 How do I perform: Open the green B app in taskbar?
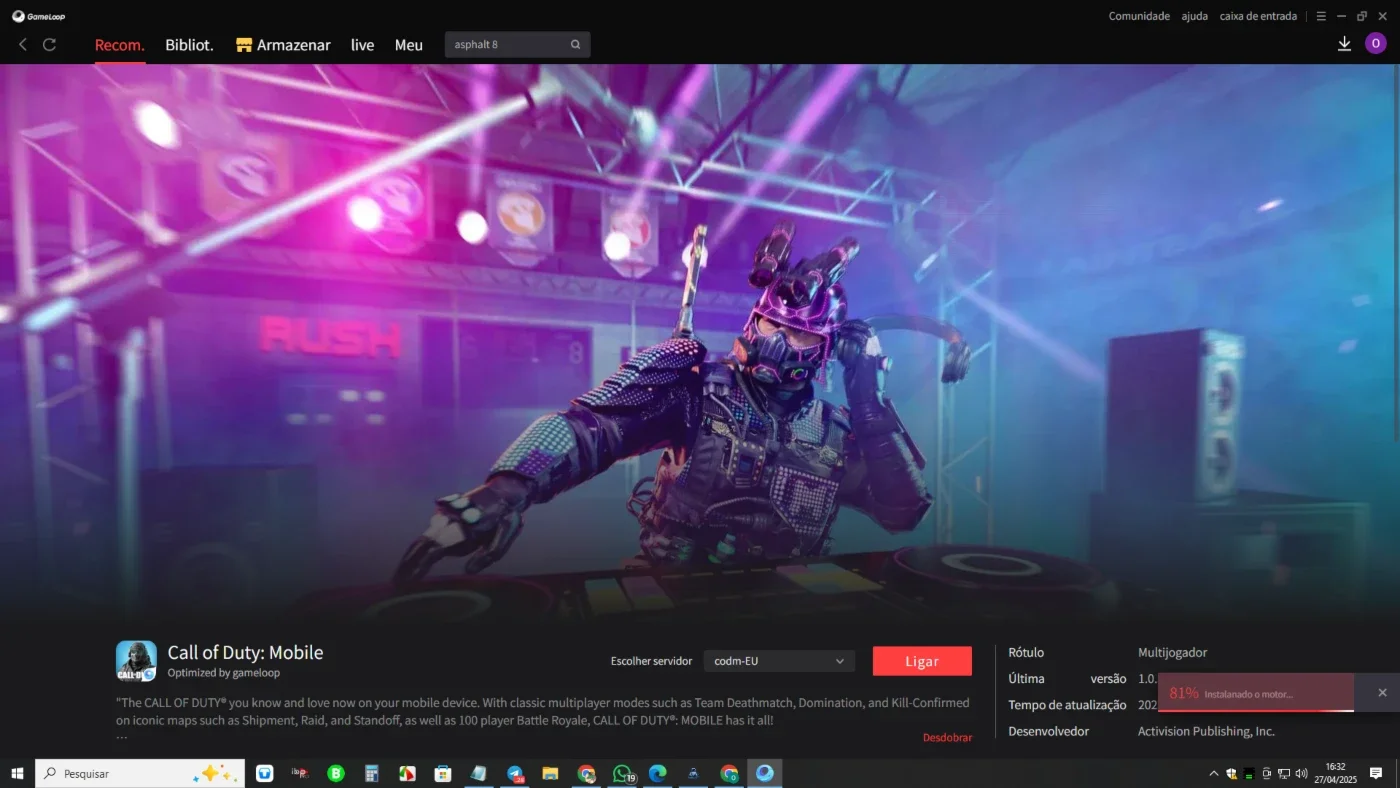point(336,773)
